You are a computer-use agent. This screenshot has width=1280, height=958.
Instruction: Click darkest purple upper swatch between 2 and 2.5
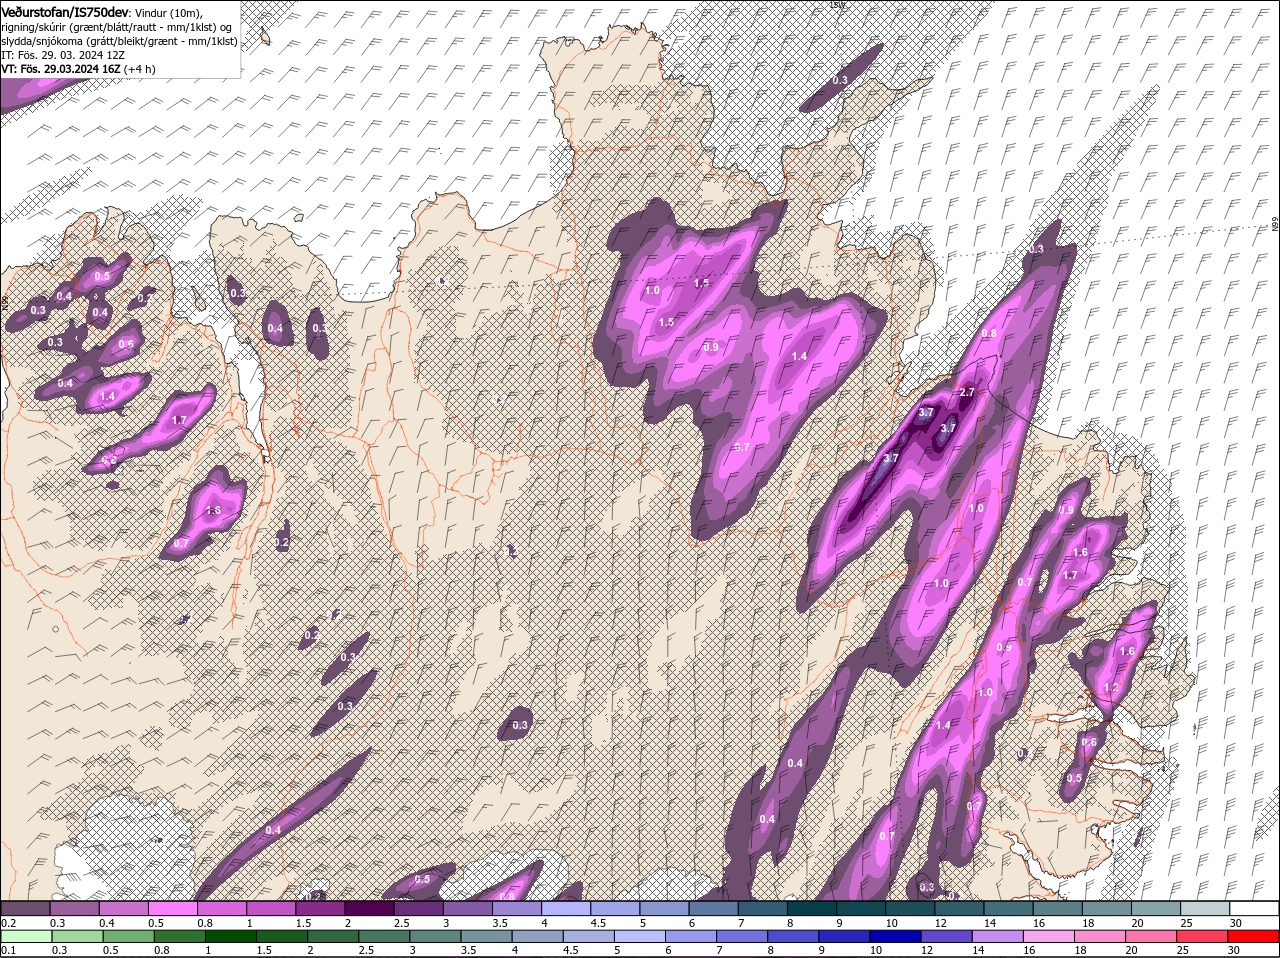click(368, 908)
